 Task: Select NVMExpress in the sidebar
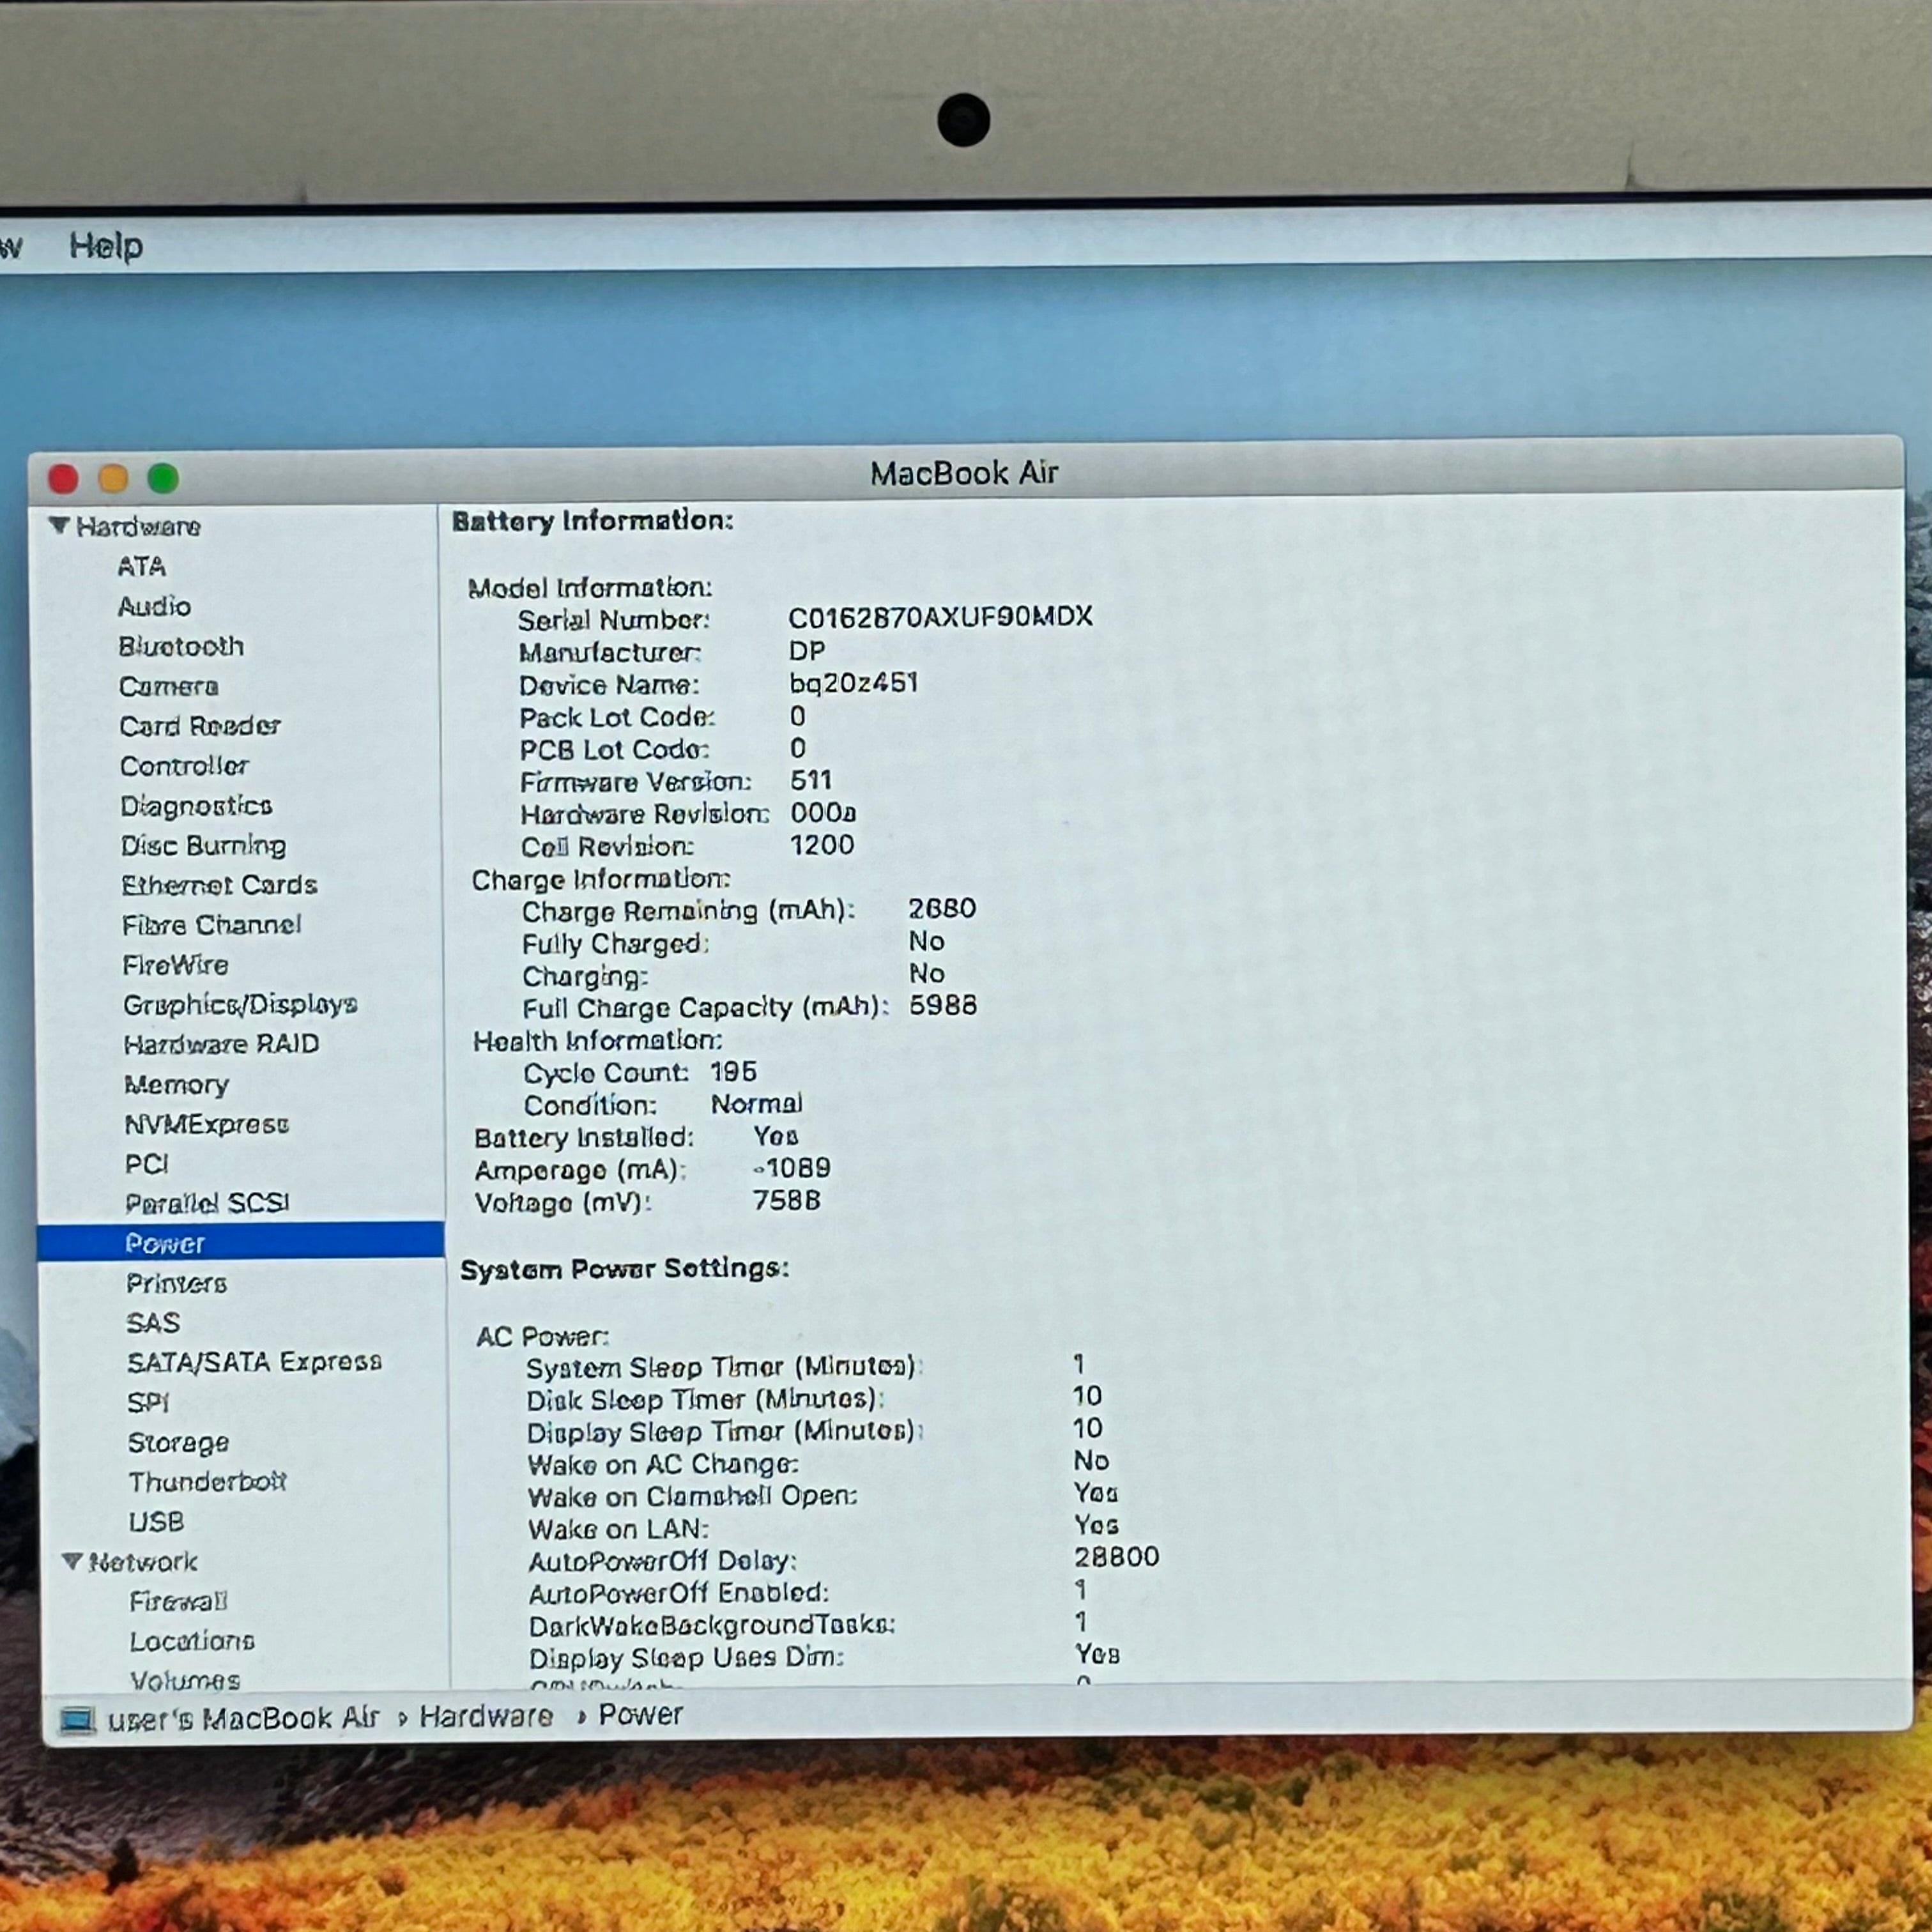pyautogui.click(x=206, y=1124)
